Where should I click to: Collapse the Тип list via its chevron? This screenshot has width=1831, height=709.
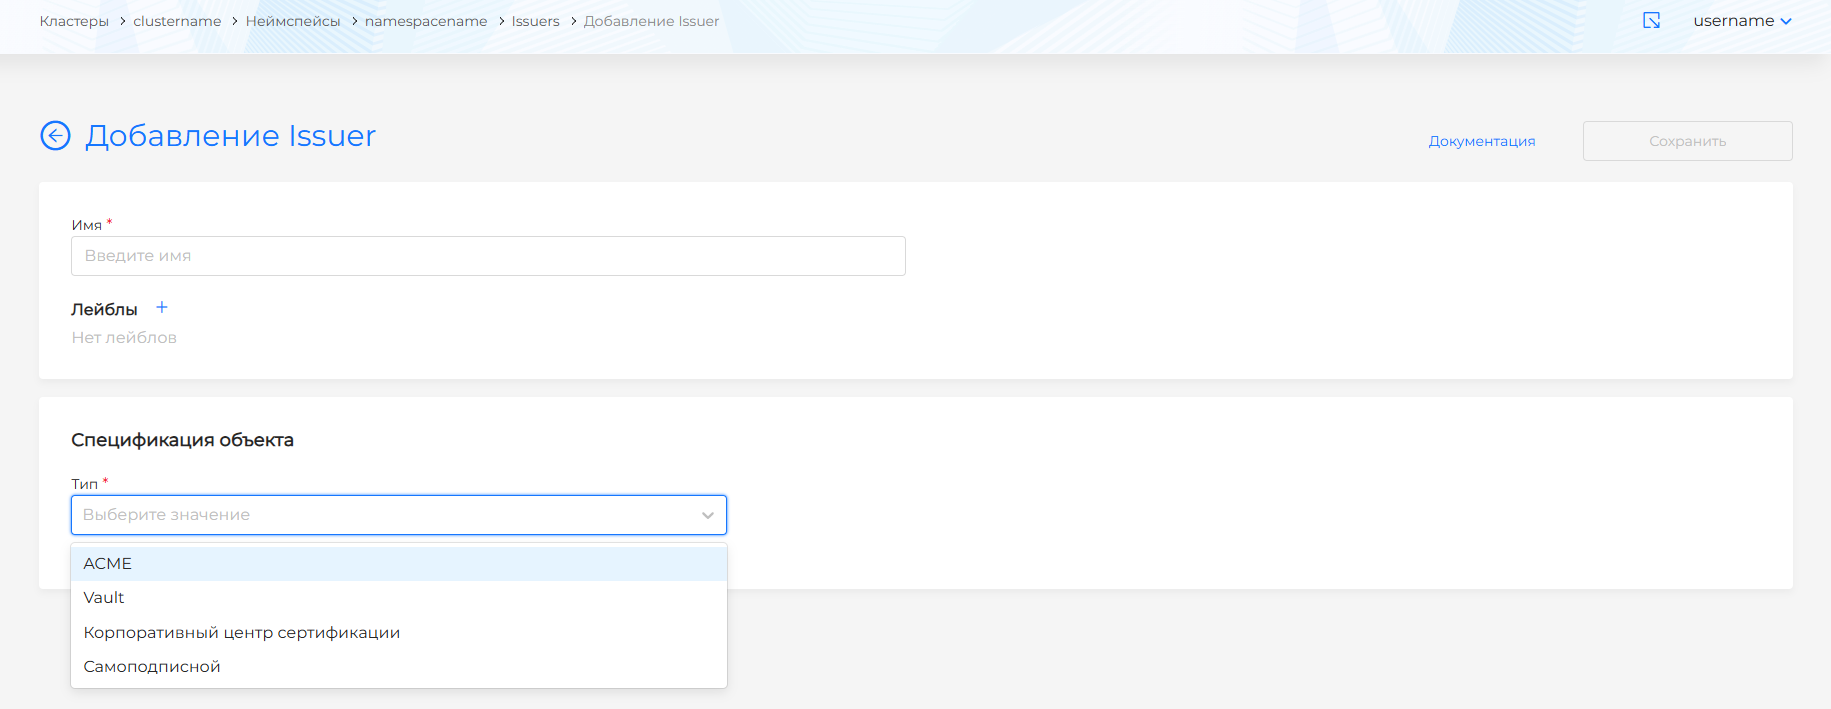tap(707, 515)
